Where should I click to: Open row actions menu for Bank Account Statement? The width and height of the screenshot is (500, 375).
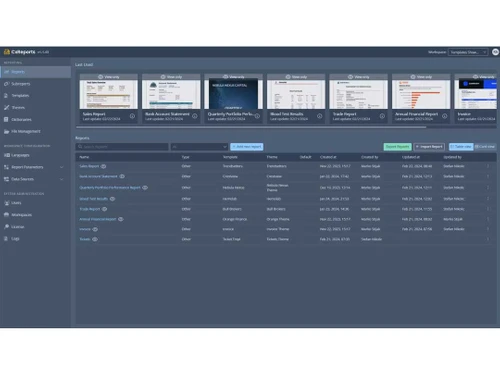click(488, 176)
